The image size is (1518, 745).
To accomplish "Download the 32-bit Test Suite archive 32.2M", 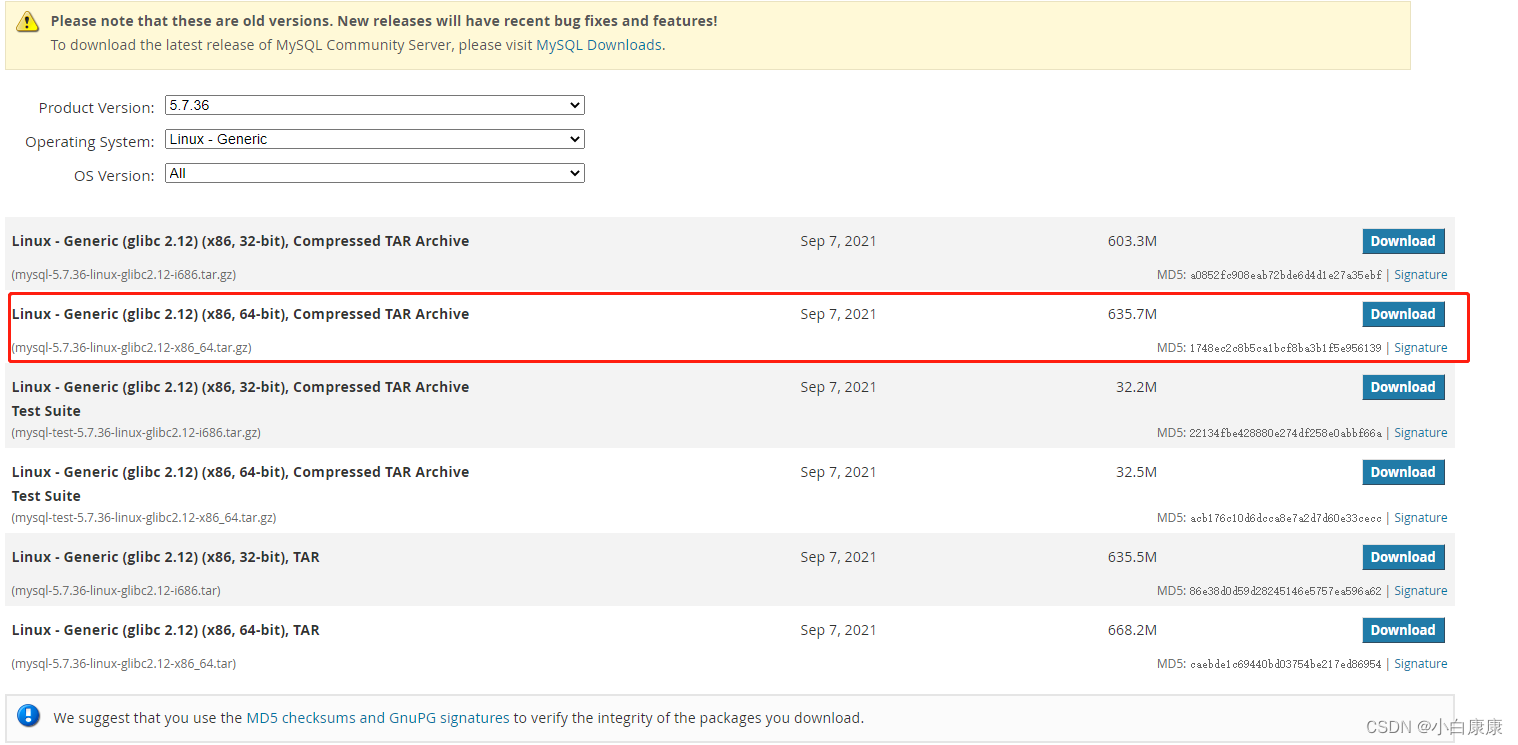I will tap(1403, 387).
